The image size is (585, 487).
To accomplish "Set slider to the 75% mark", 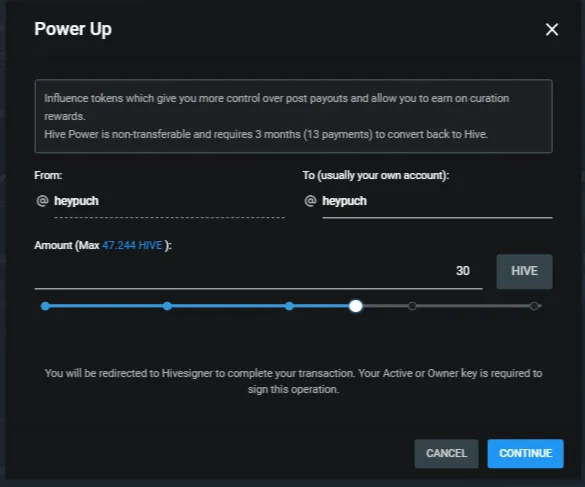I will click(x=412, y=306).
